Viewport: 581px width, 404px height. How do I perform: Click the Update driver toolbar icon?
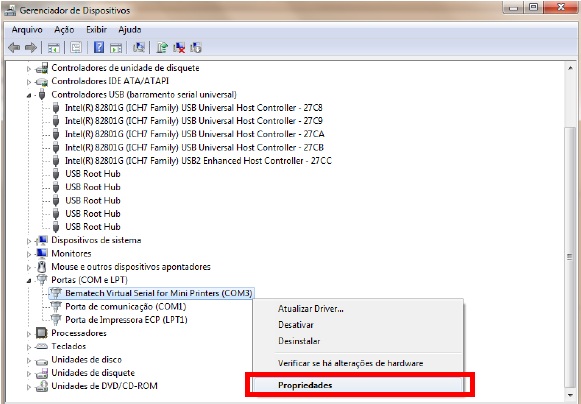tap(162, 47)
